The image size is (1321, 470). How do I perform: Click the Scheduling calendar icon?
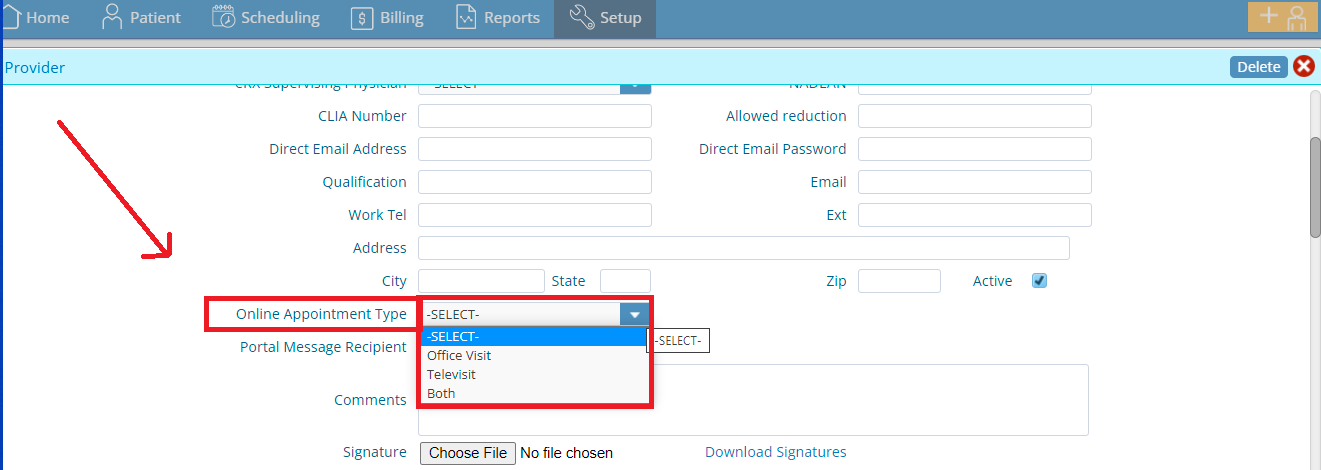tap(224, 17)
